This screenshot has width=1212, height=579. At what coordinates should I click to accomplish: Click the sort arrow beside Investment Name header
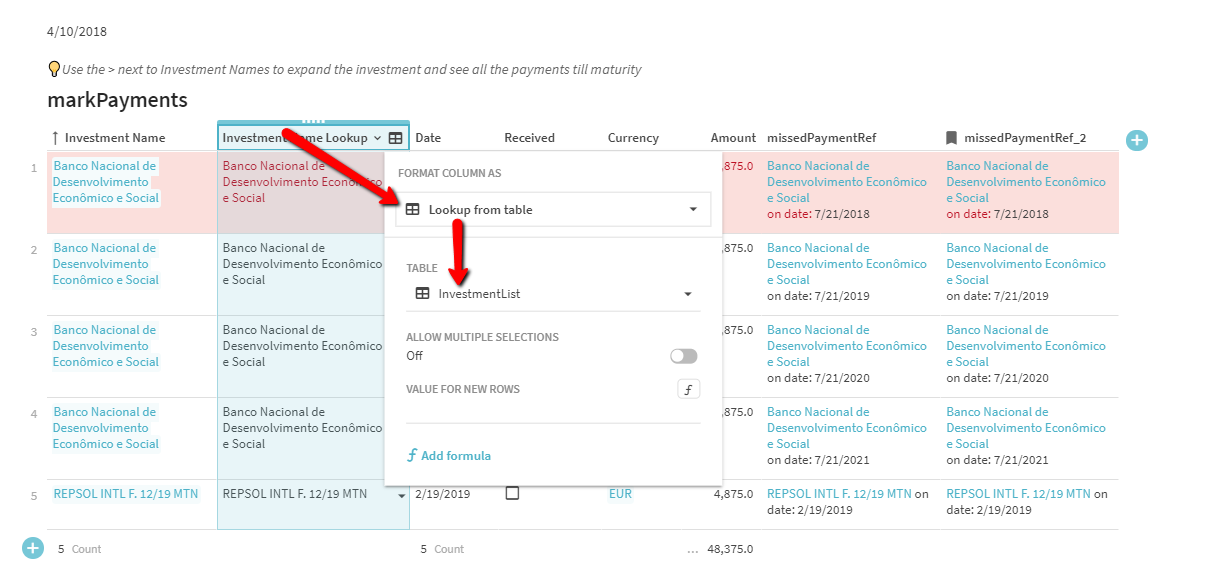[x=55, y=138]
